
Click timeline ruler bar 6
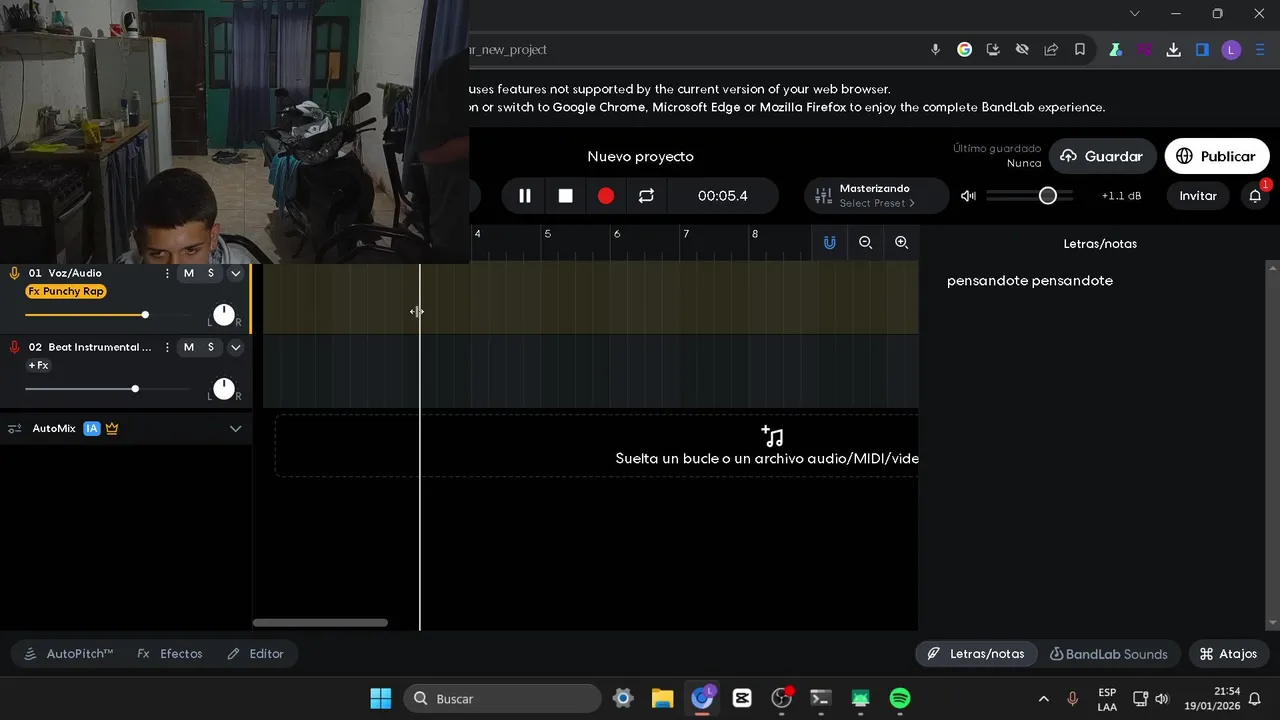(616, 234)
